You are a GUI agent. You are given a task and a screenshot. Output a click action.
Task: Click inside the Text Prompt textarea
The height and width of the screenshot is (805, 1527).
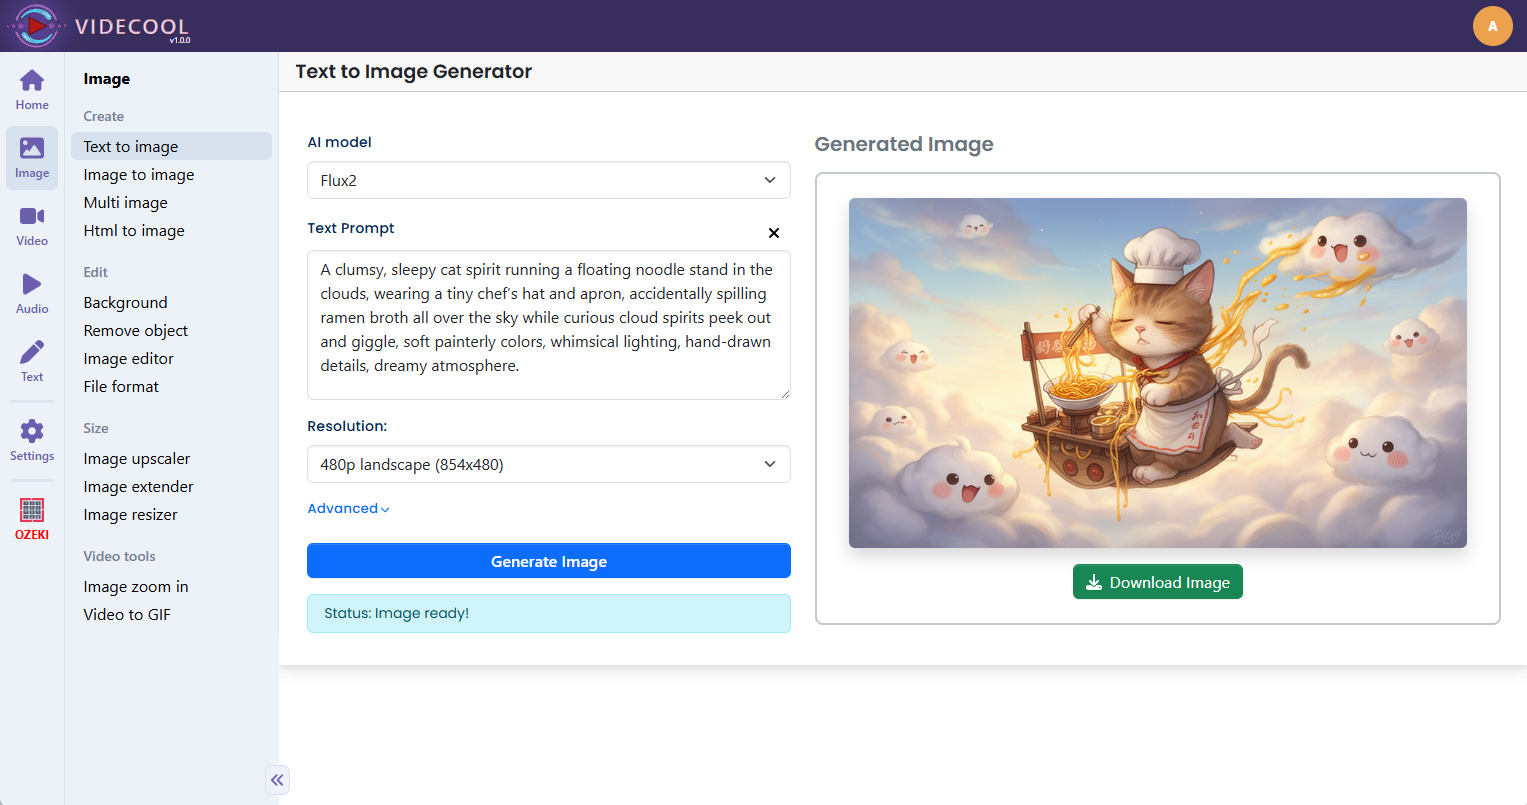pos(548,325)
